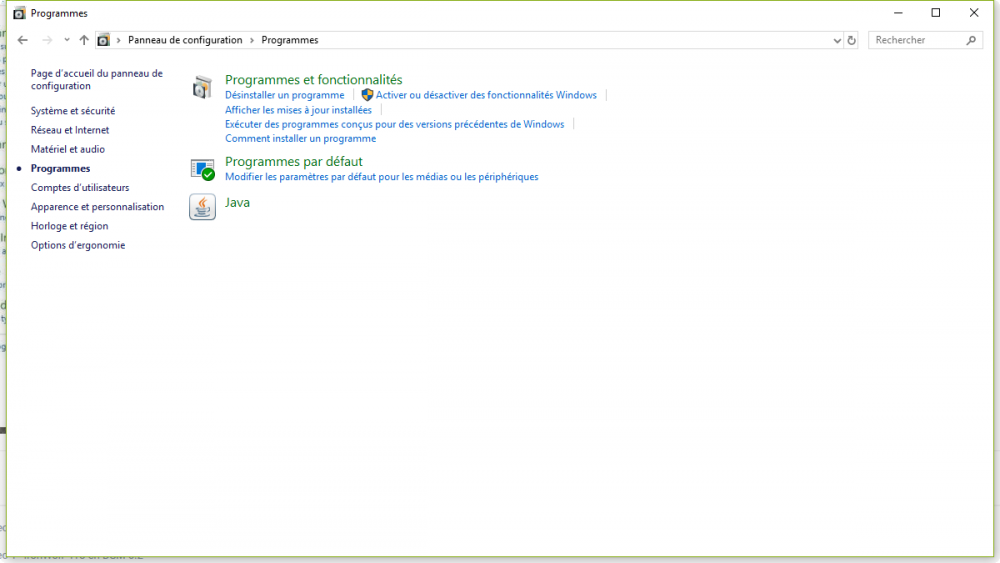Viewport: 1000px width, 563px height.
Task: Go forward with the right arrow
Action: pos(47,40)
